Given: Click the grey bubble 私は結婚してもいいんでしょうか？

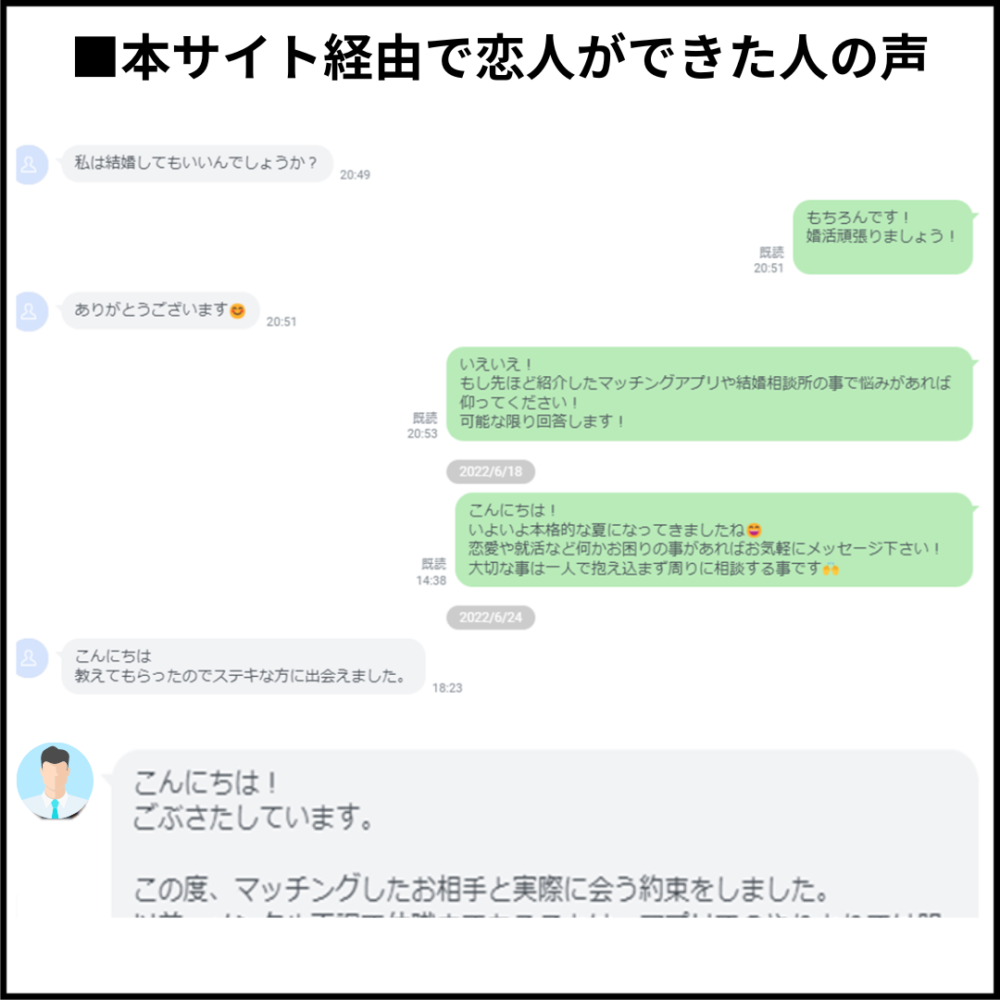Looking at the screenshot, I should (x=197, y=163).
